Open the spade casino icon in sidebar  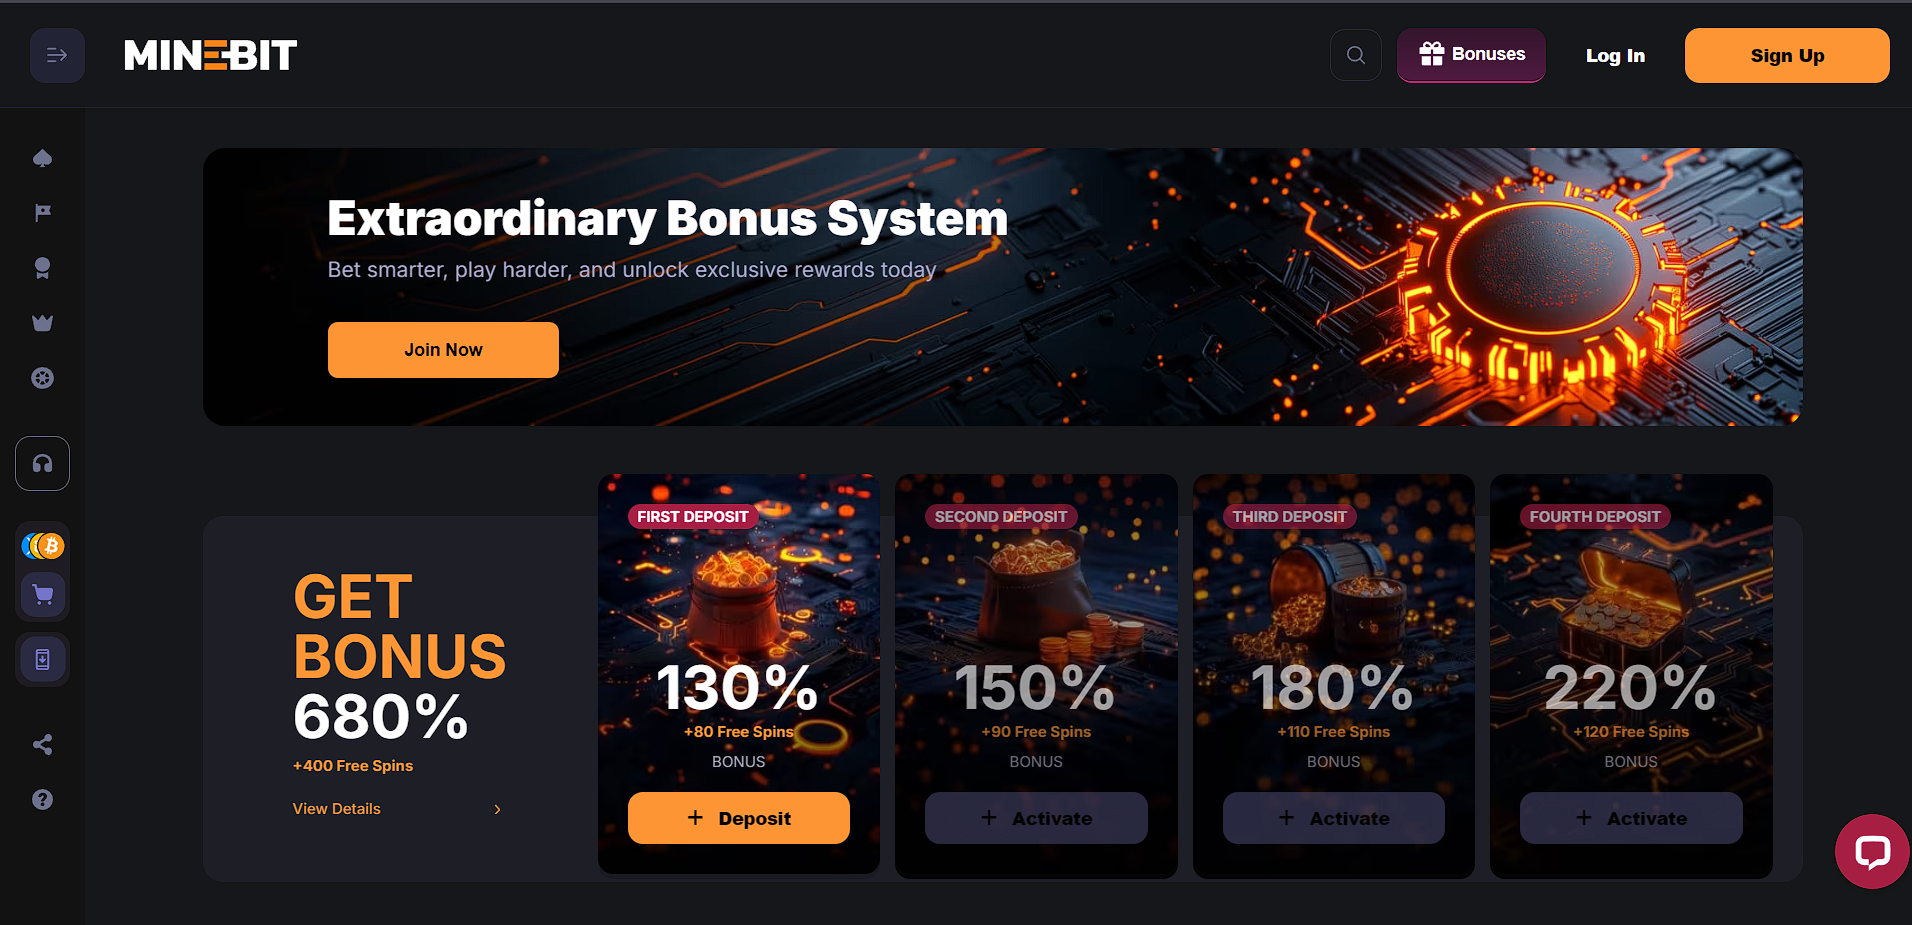(x=42, y=158)
